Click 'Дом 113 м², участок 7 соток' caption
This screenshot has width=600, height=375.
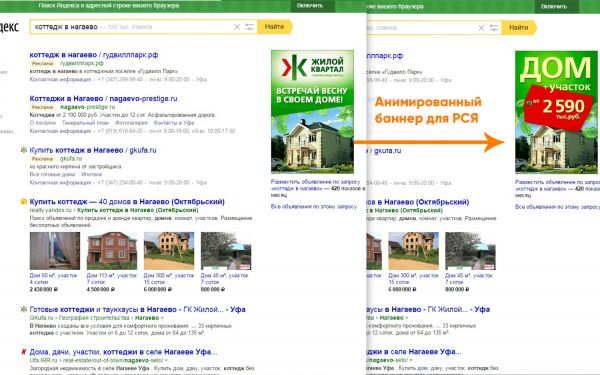click(112, 279)
